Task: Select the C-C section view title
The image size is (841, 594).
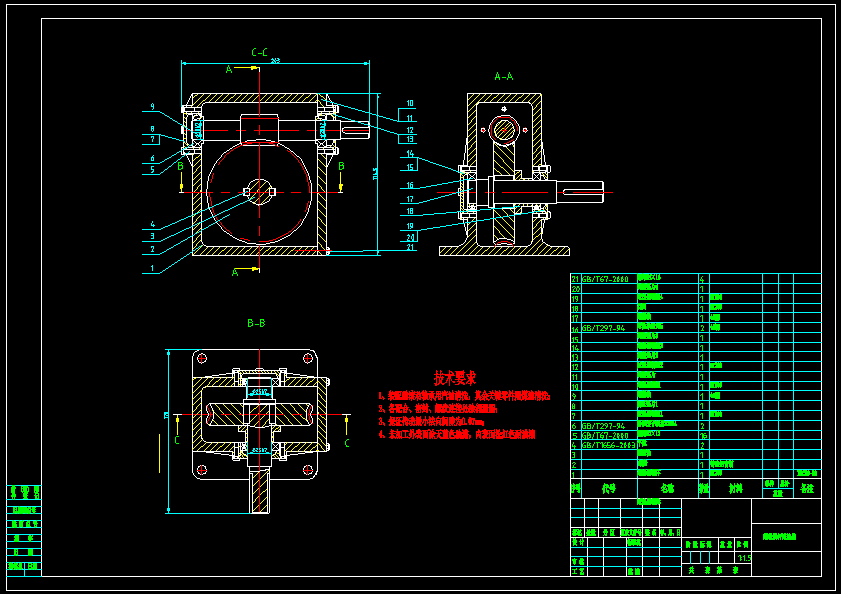Action: click(x=260, y=53)
